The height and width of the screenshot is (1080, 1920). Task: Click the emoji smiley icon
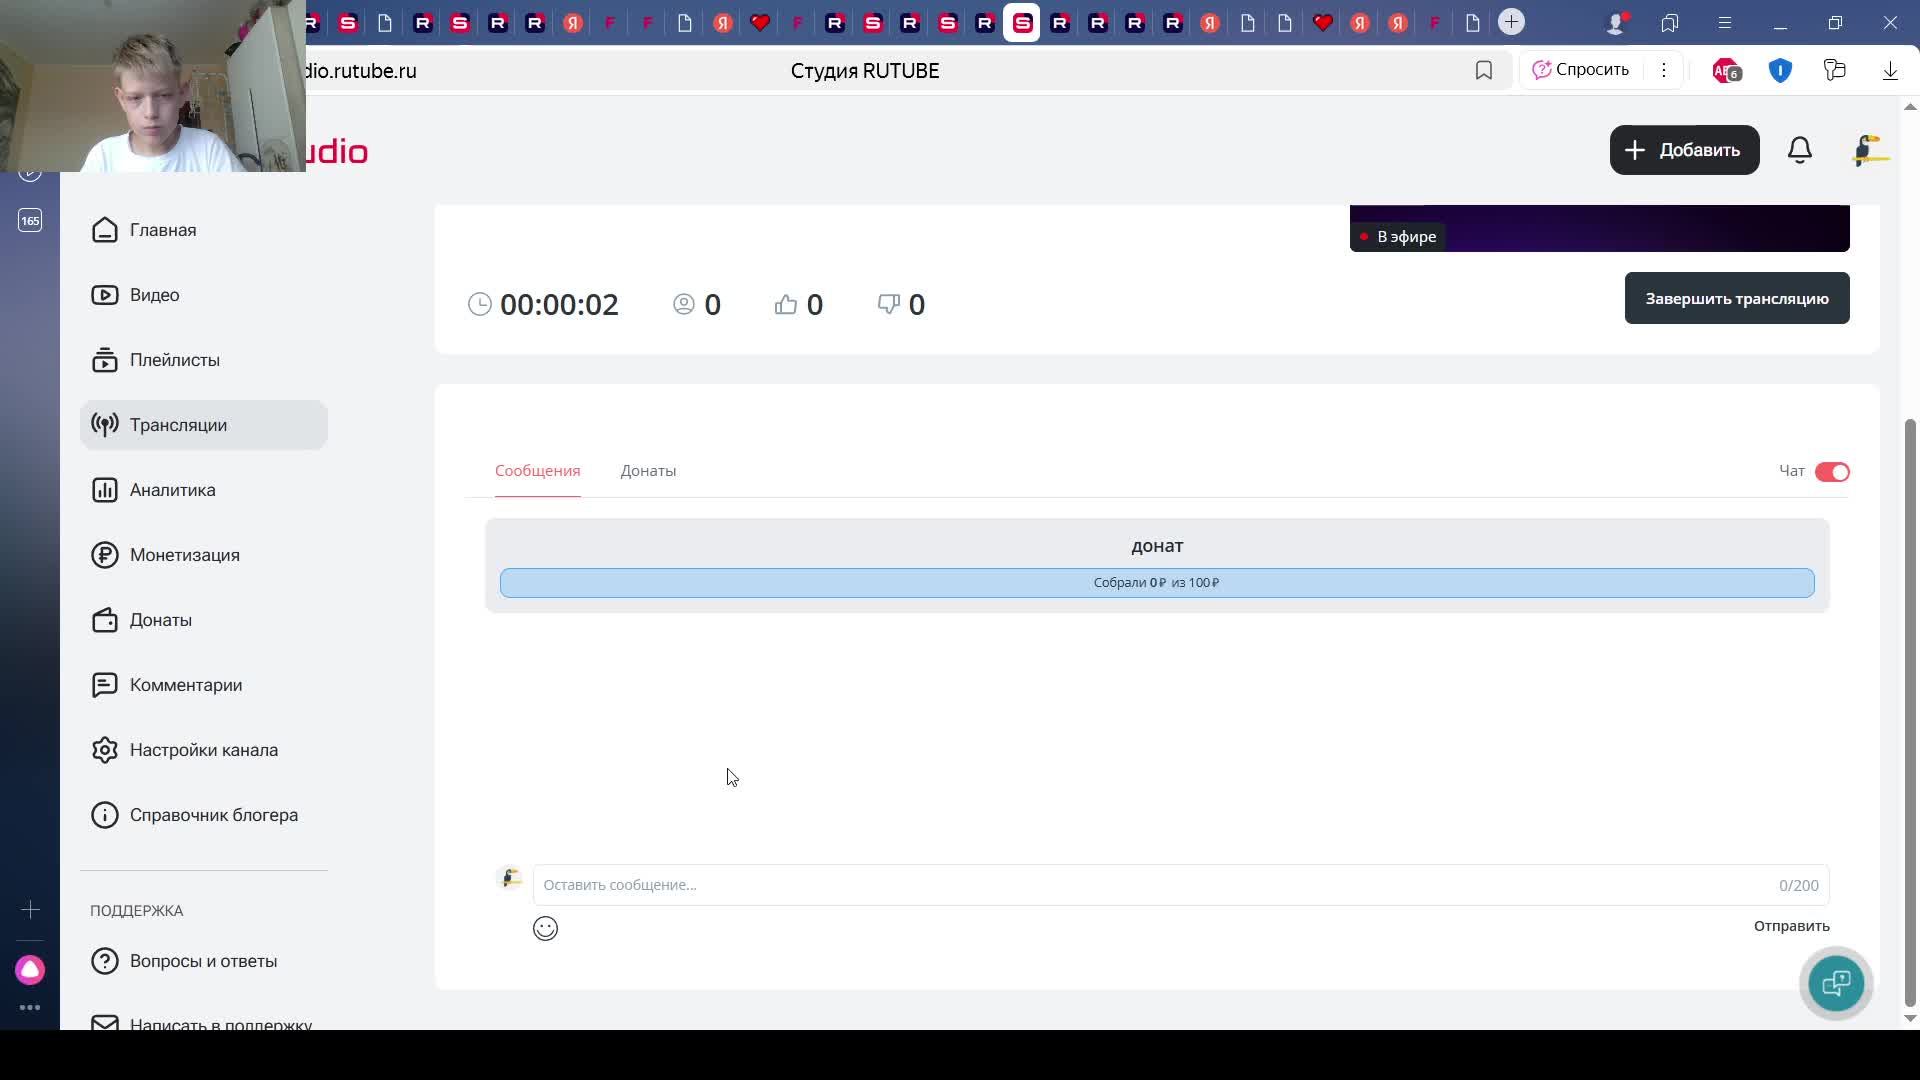coord(545,929)
